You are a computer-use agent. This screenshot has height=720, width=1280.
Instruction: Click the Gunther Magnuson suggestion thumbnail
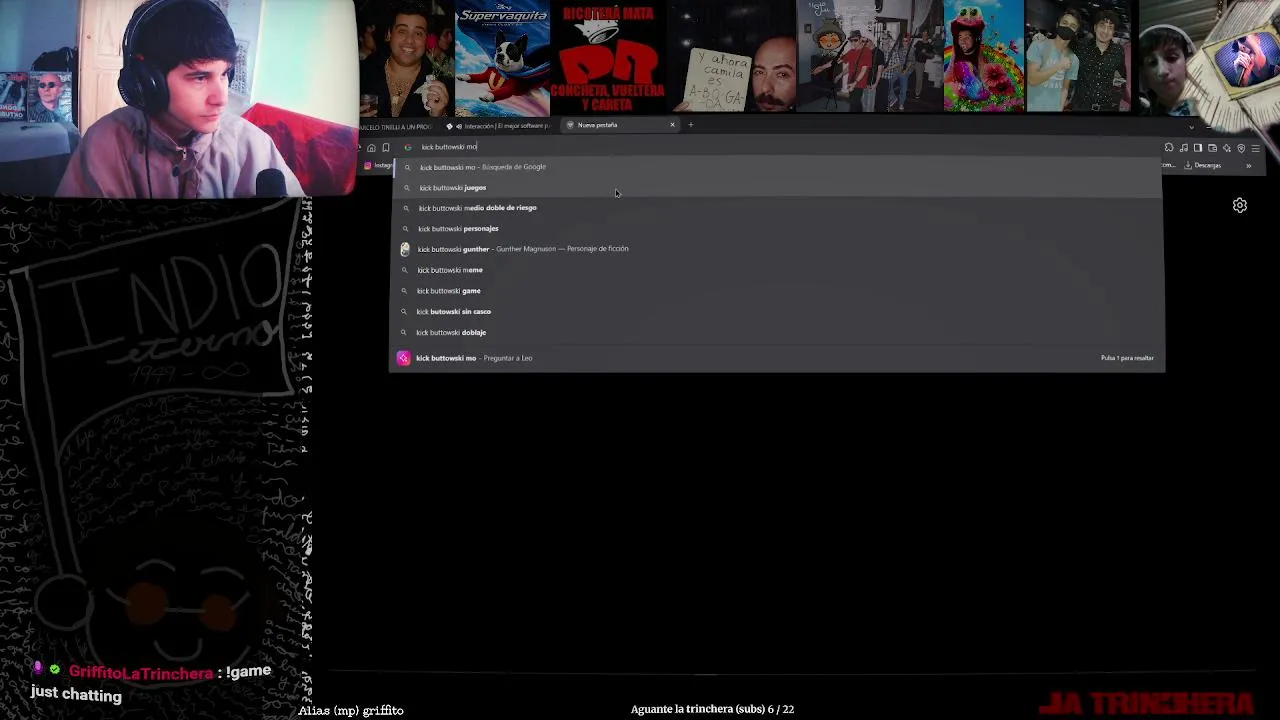coord(405,249)
